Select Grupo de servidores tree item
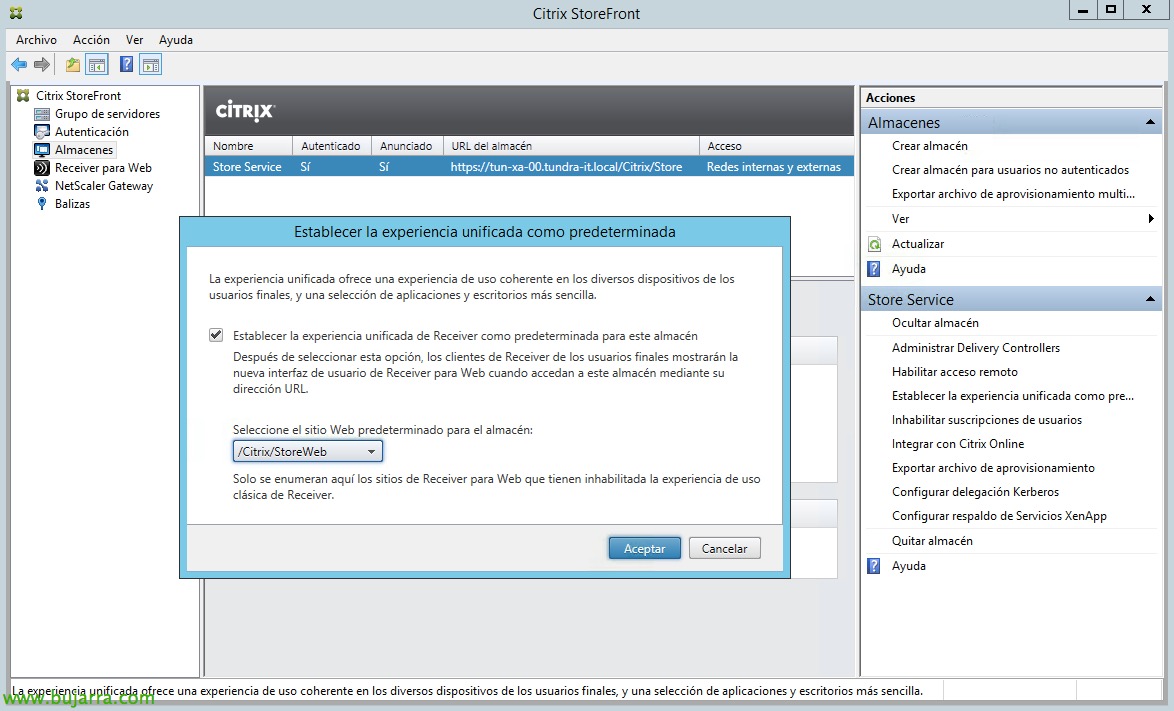 tap(107, 114)
